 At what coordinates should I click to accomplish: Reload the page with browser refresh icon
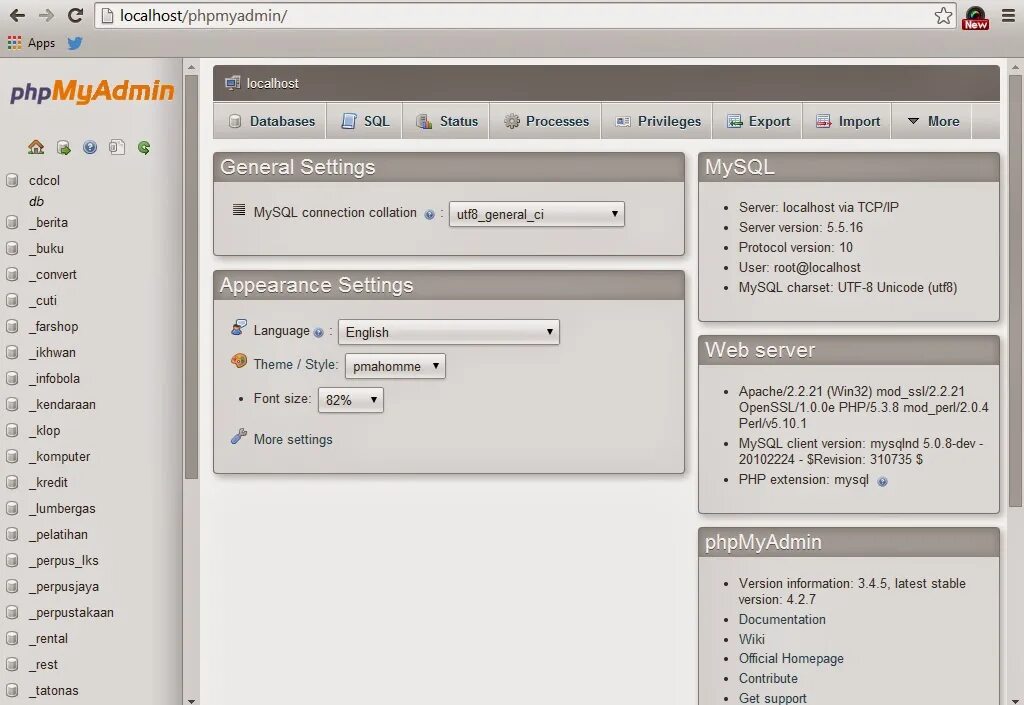click(x=75, y=16)
